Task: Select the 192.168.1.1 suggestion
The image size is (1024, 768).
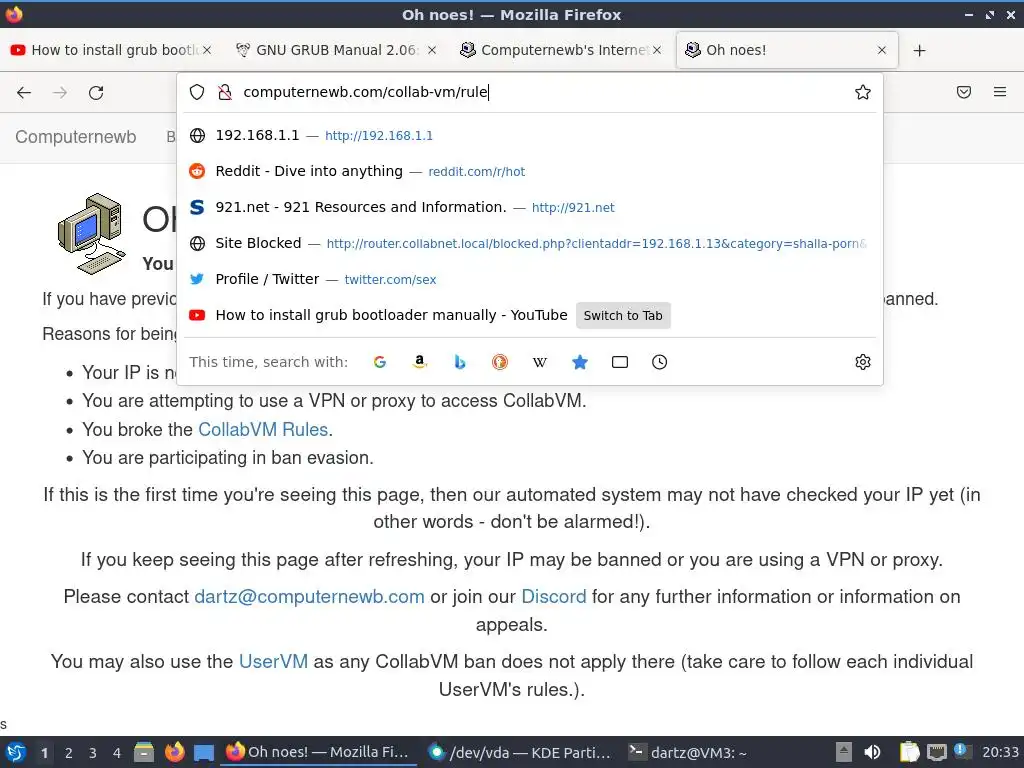Action: coord(530,135)
